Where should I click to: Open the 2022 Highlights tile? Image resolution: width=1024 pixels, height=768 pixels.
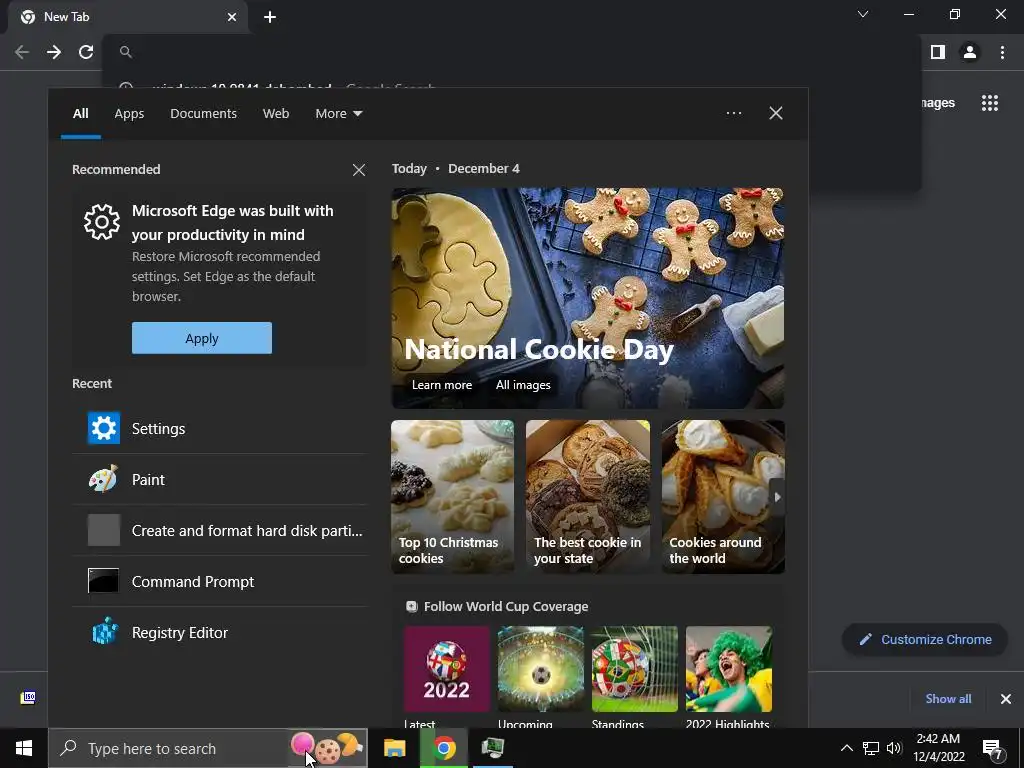click(x=729, y=669)
